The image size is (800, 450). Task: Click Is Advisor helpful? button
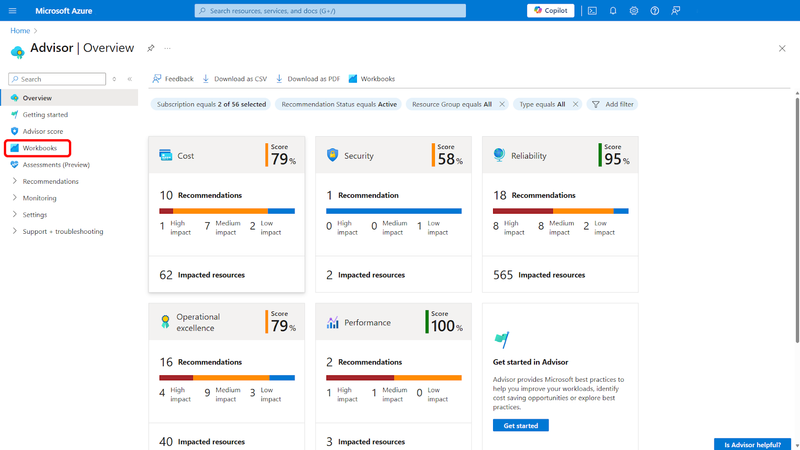click(x=753, y=444)
